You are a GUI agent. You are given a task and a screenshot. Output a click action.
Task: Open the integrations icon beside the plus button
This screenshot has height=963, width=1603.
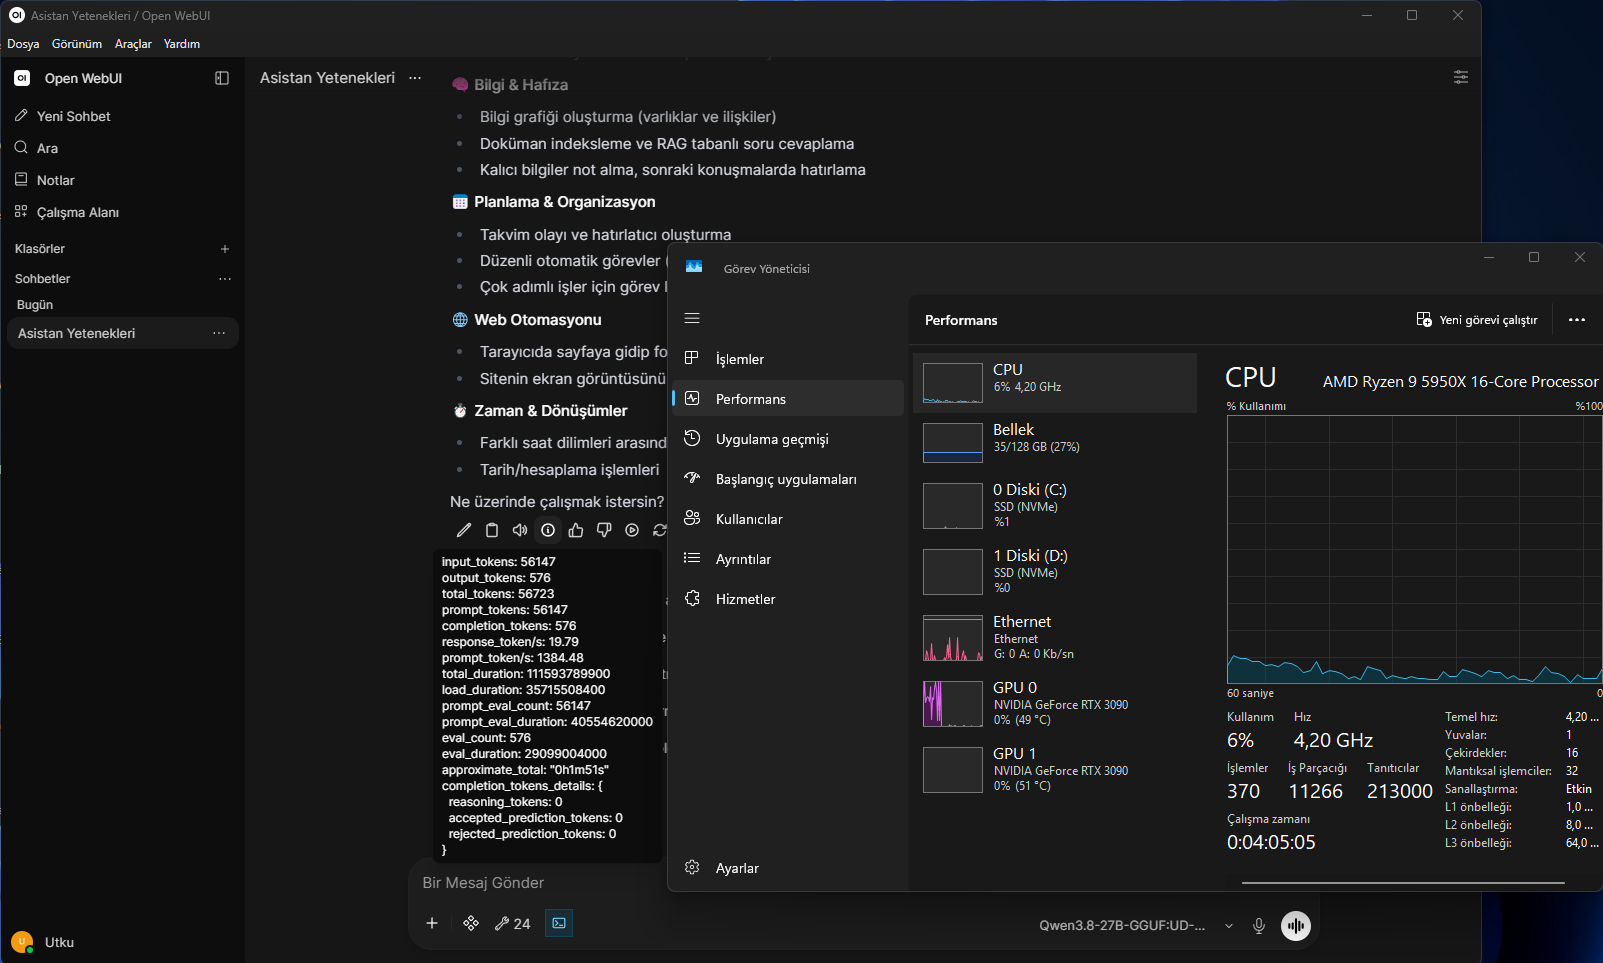(x=471, y=923)
